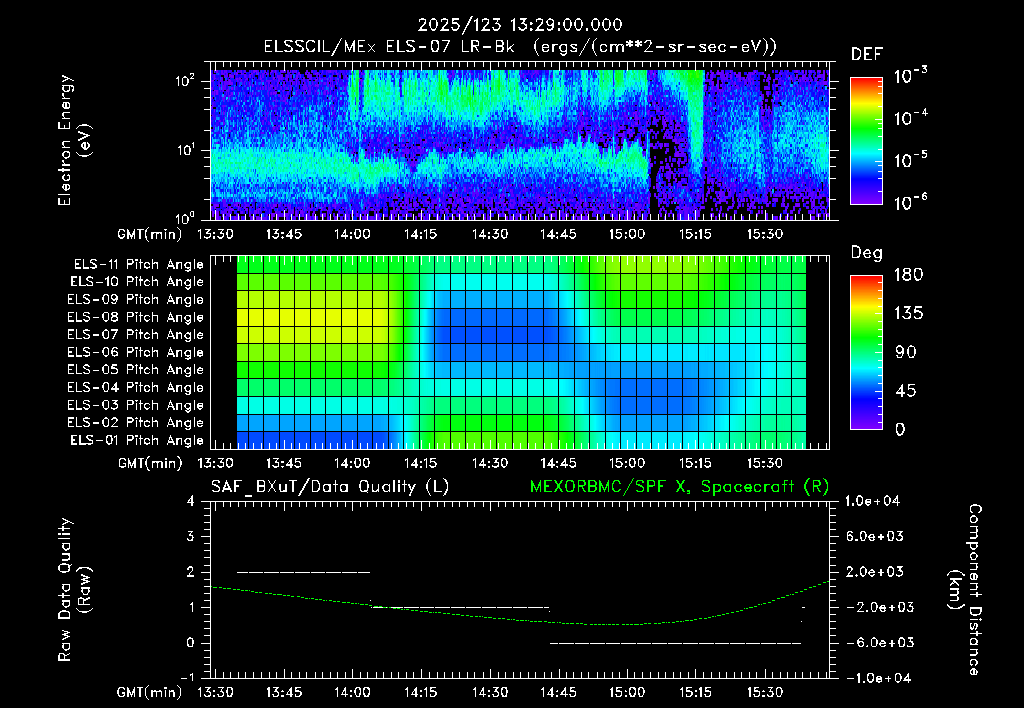The width and height of the screenshot is (1024, 708).
Task: Click 15:00 time tick under the pitch angle panel
Action: 627,463
